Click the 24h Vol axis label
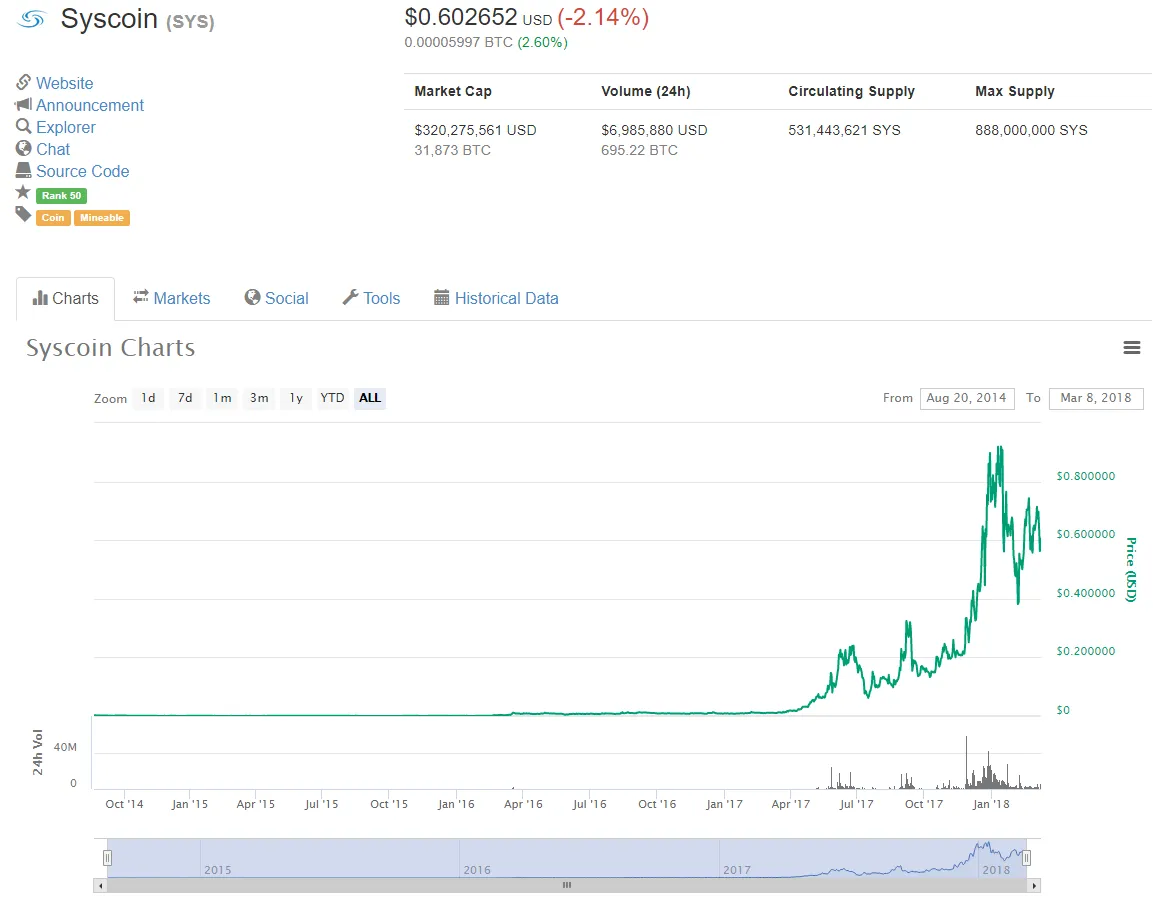The height and width of the screenshot is (901, 1153). point(38,752)
